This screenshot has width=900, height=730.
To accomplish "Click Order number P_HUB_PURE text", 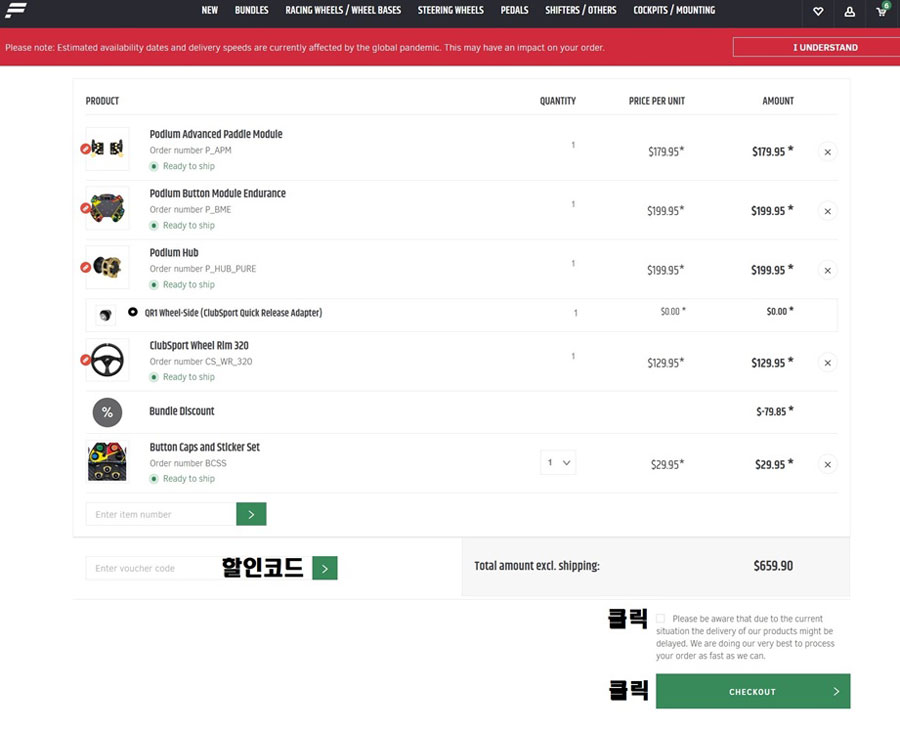I will (x=203, y=269).
